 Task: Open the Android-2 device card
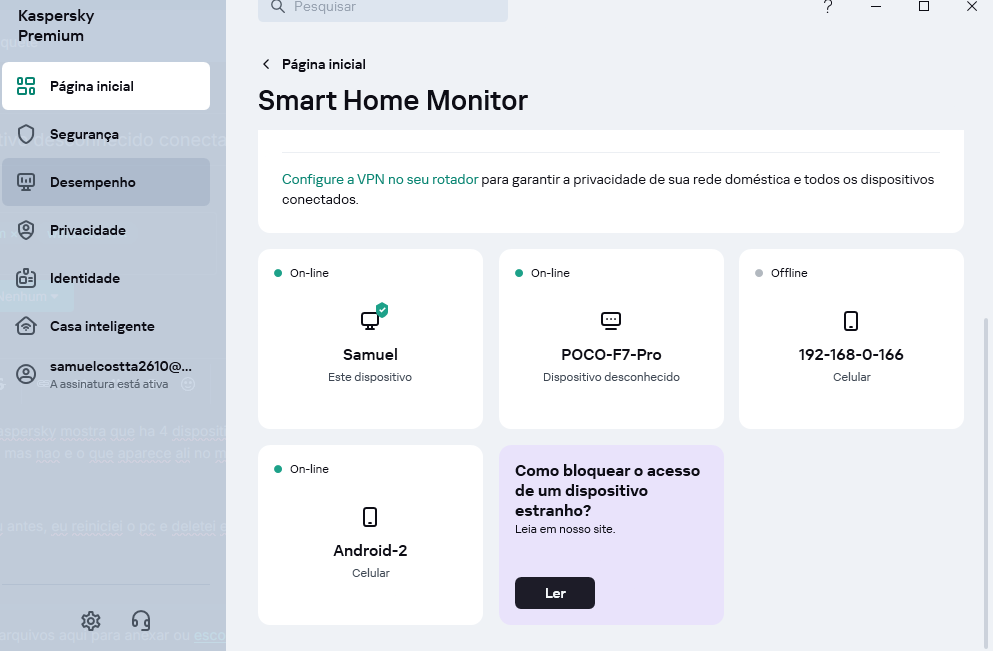370,534
